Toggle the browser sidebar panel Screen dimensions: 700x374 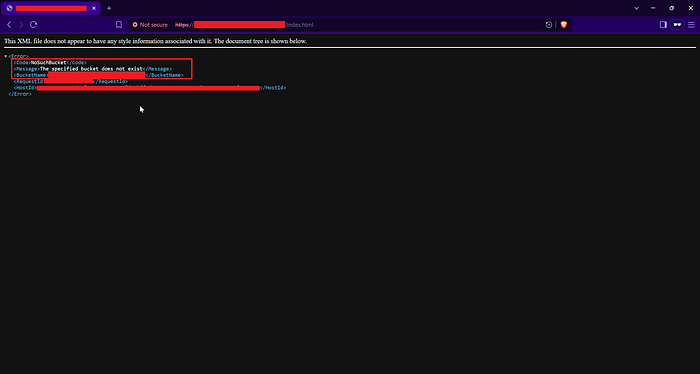point(663,25)
